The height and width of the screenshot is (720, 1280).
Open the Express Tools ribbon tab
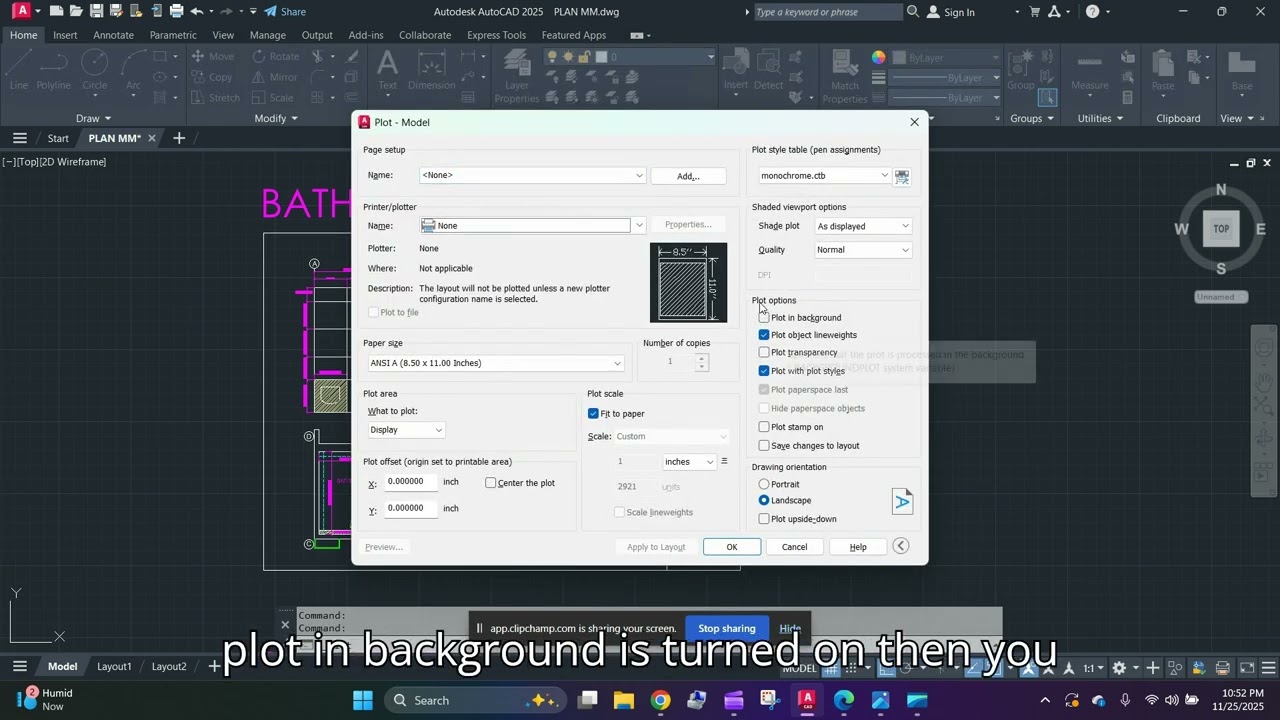496,35
